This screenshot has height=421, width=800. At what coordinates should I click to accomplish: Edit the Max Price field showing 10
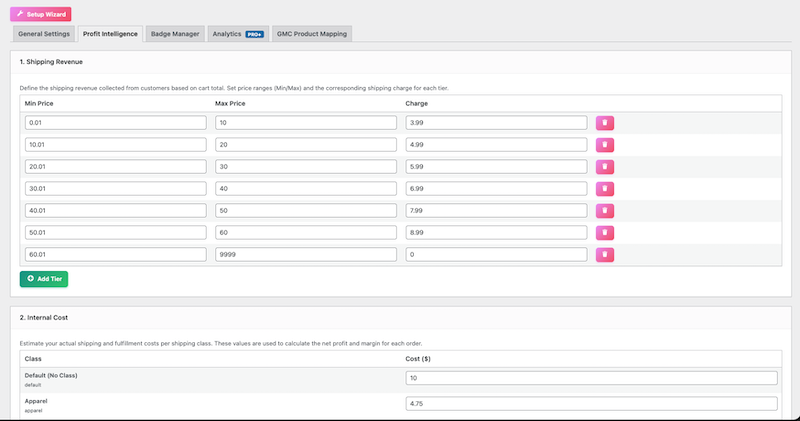pos(306,122)
